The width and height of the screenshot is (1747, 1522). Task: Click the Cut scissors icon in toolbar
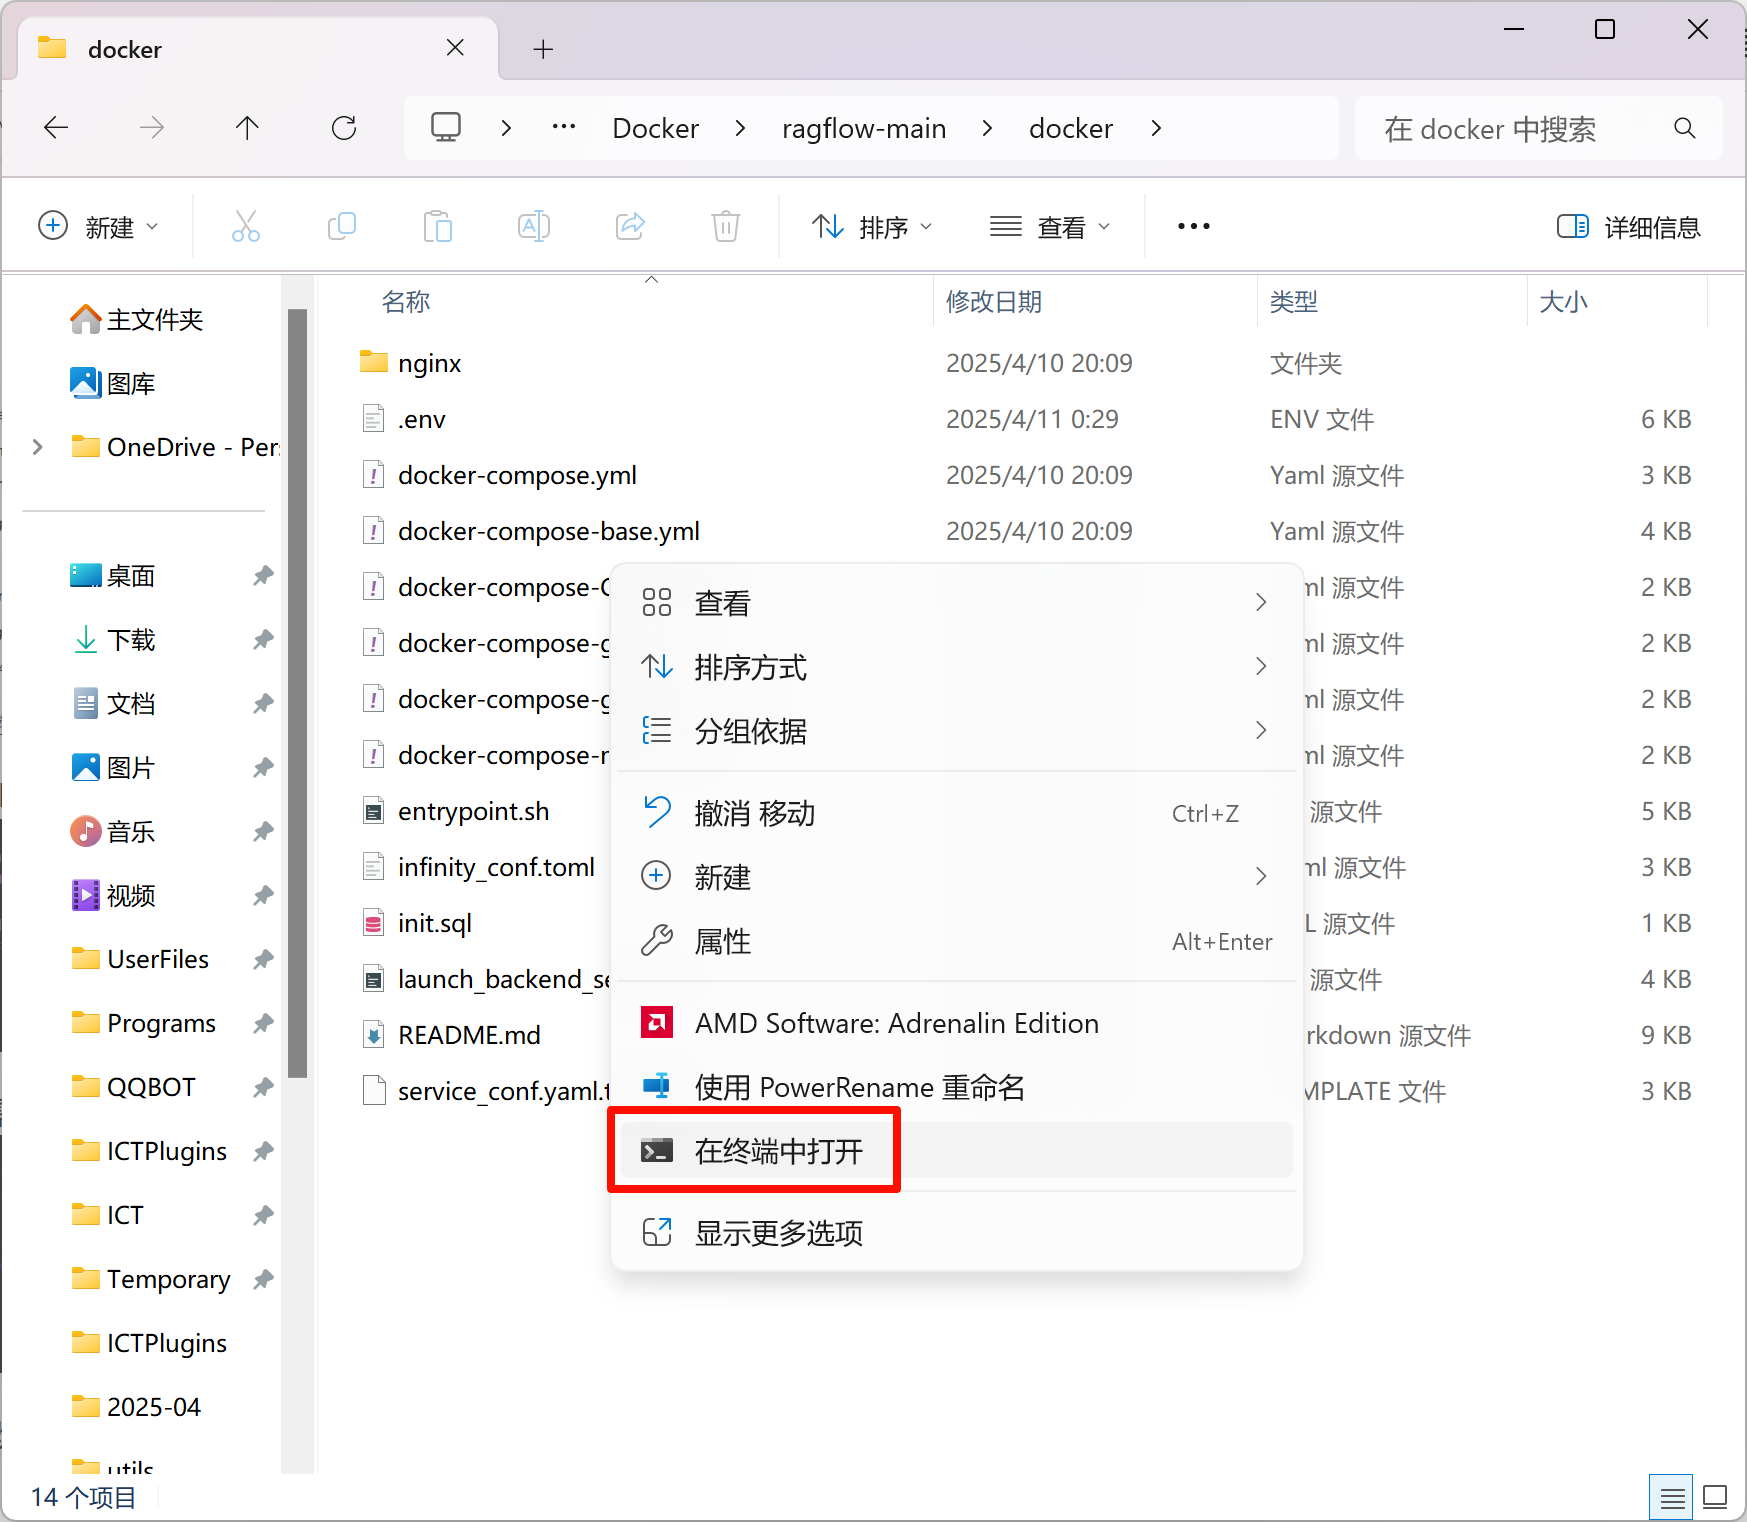tap(245, 227)
